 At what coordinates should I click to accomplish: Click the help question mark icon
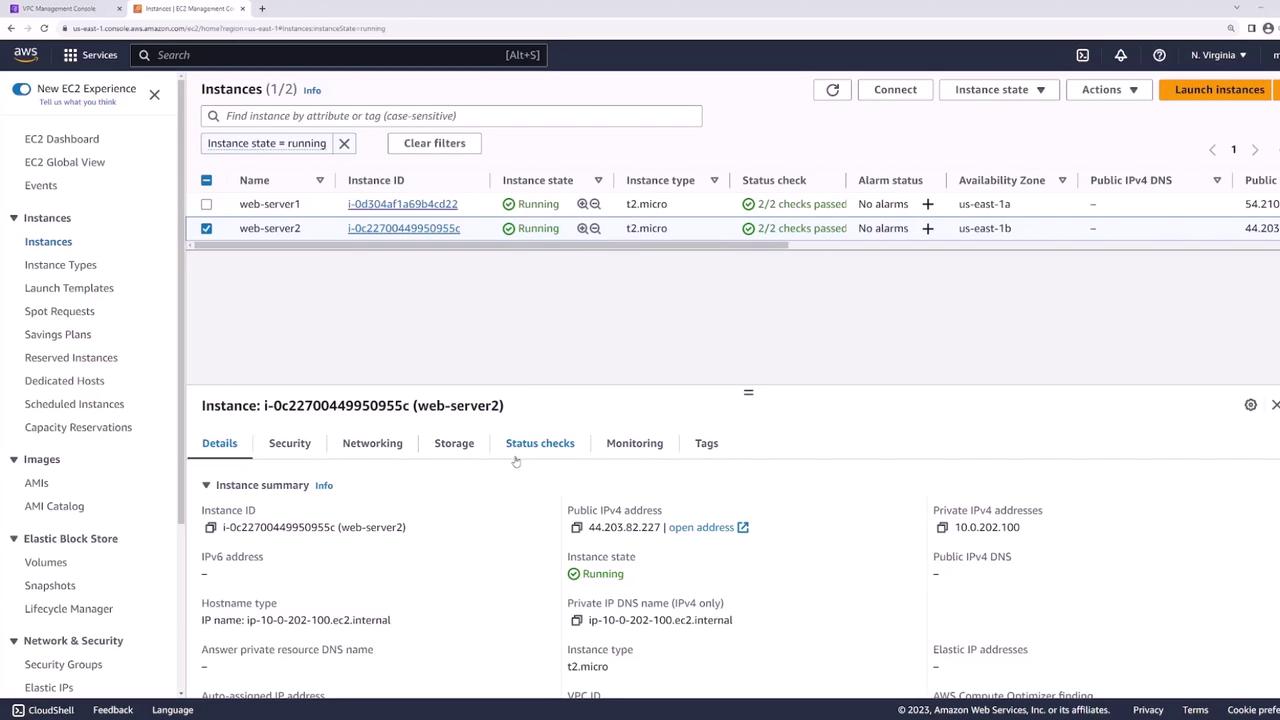coord(1159,55)
